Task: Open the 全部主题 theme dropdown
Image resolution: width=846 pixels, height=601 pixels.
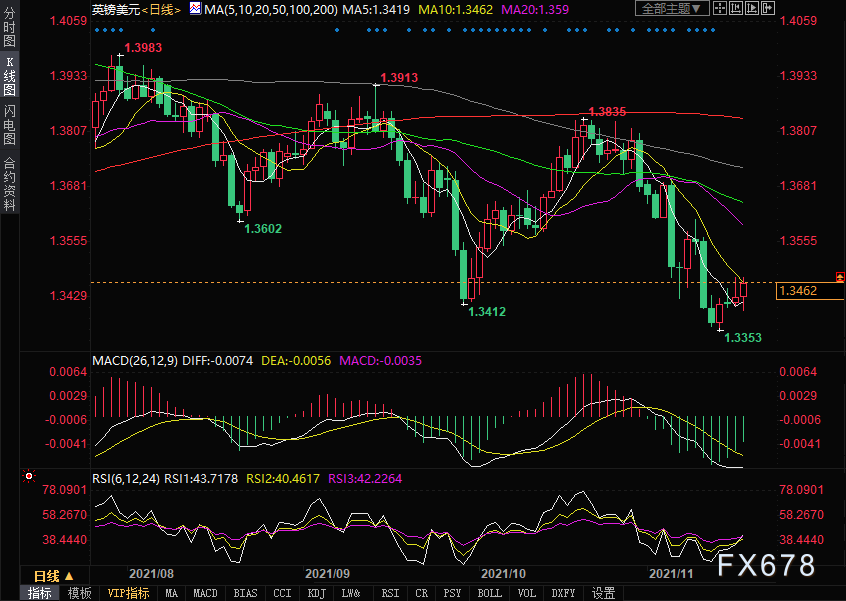Action: 672,8
